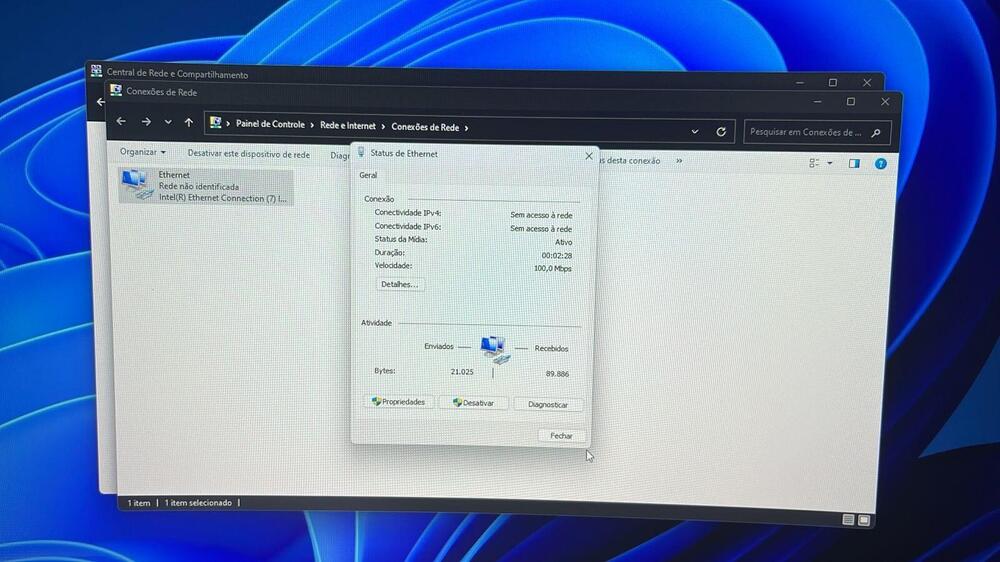The width and height of the screenshot is (1000, 562).
Task: Click the Status da Mídia Ativo value
Action: [563, 242]
